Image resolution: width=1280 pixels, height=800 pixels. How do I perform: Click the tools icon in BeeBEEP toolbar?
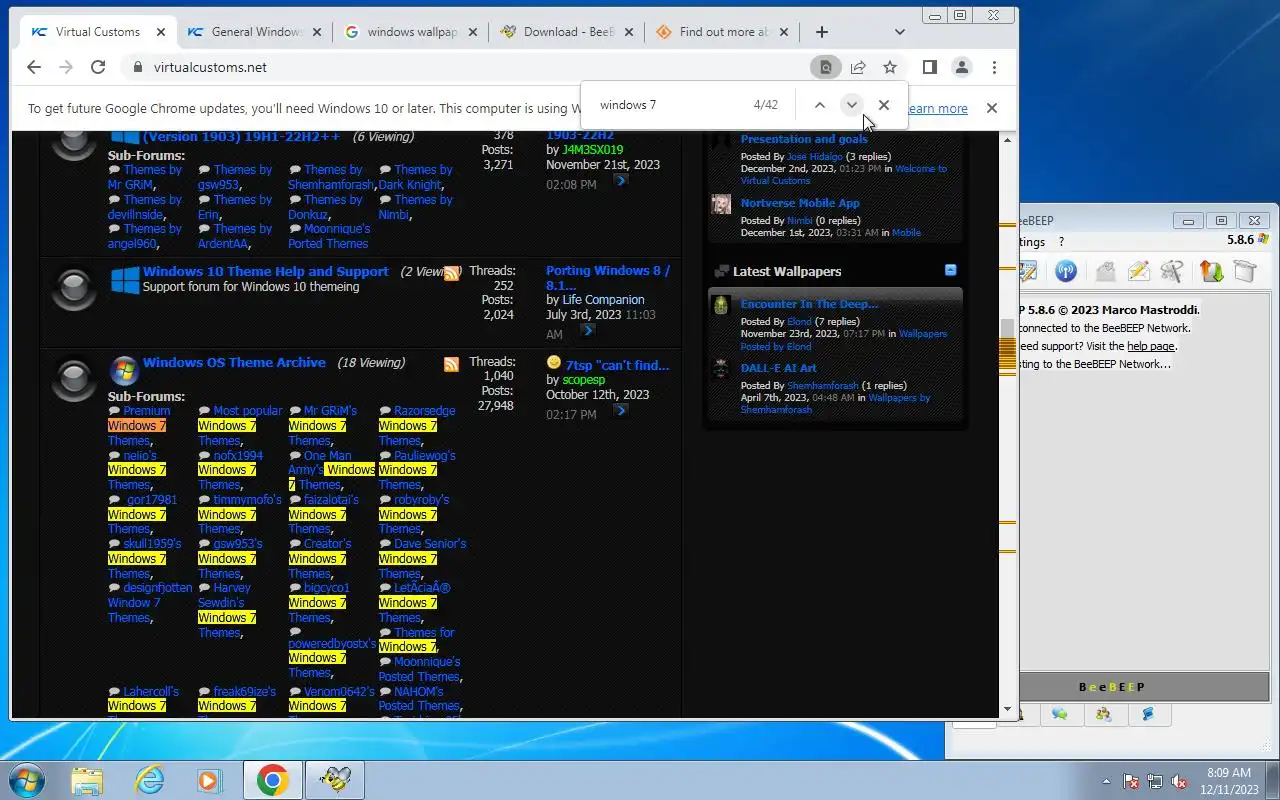[1172, 271]
